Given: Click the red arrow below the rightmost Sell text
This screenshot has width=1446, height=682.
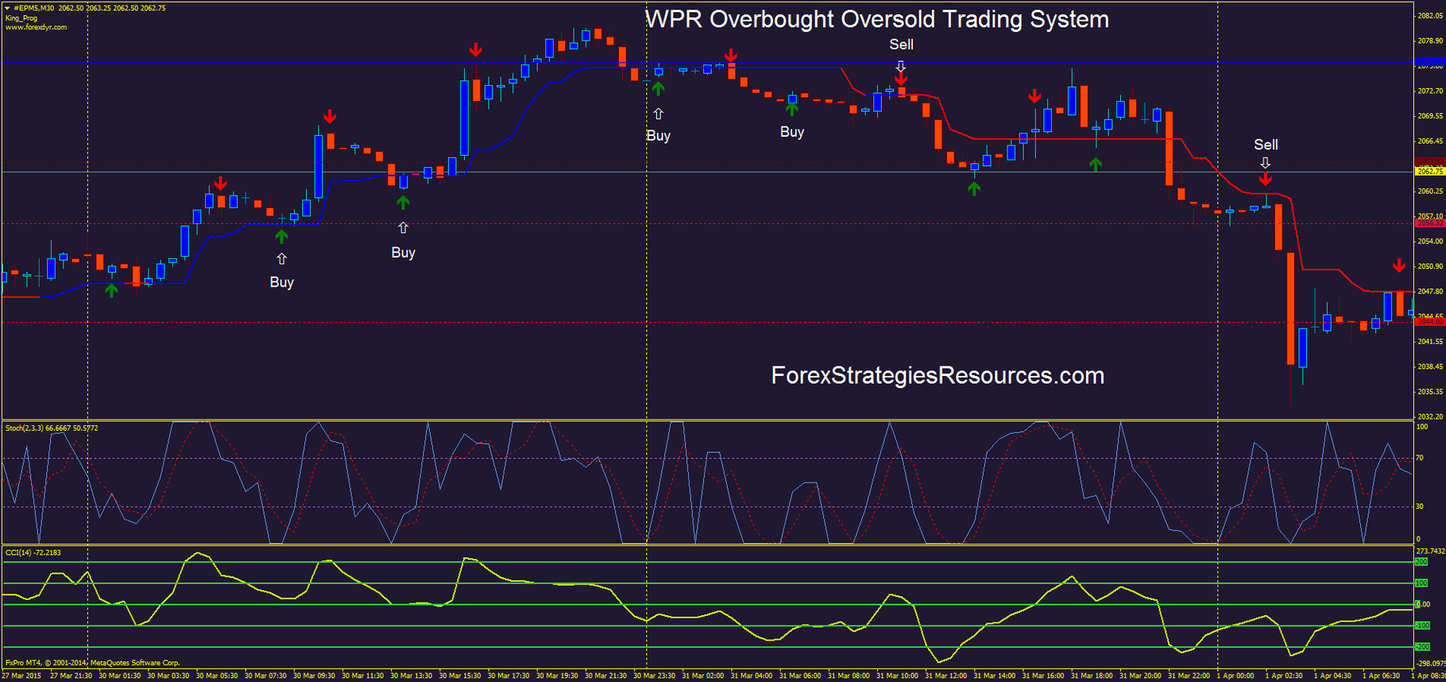Looking at the screenshot, I should click(1266, 178).
